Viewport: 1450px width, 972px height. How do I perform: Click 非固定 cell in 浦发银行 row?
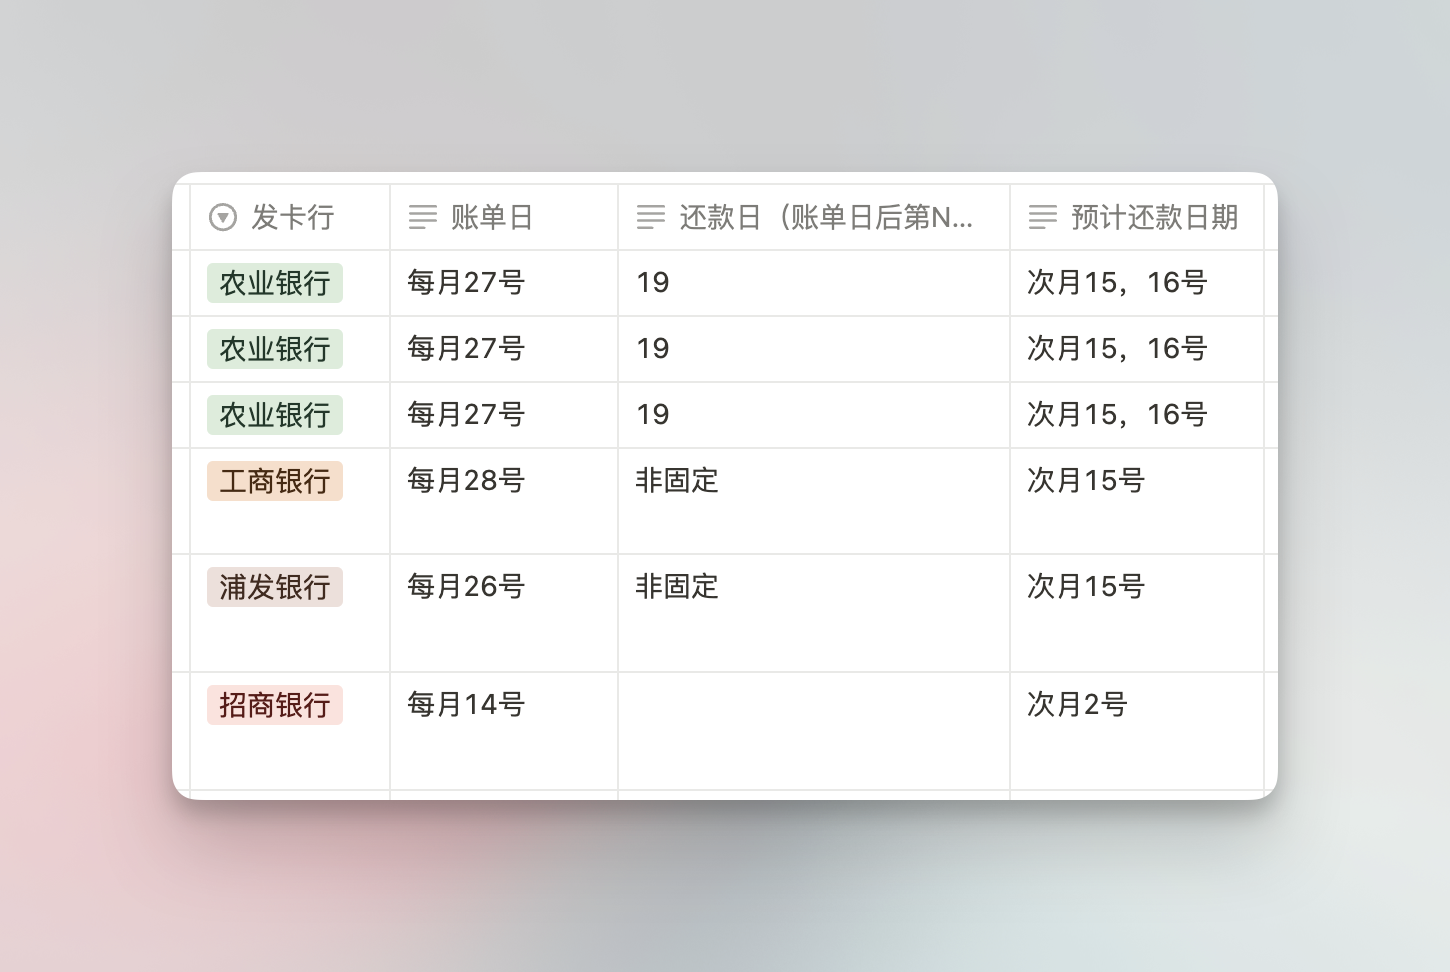click(x=814, y=613)
